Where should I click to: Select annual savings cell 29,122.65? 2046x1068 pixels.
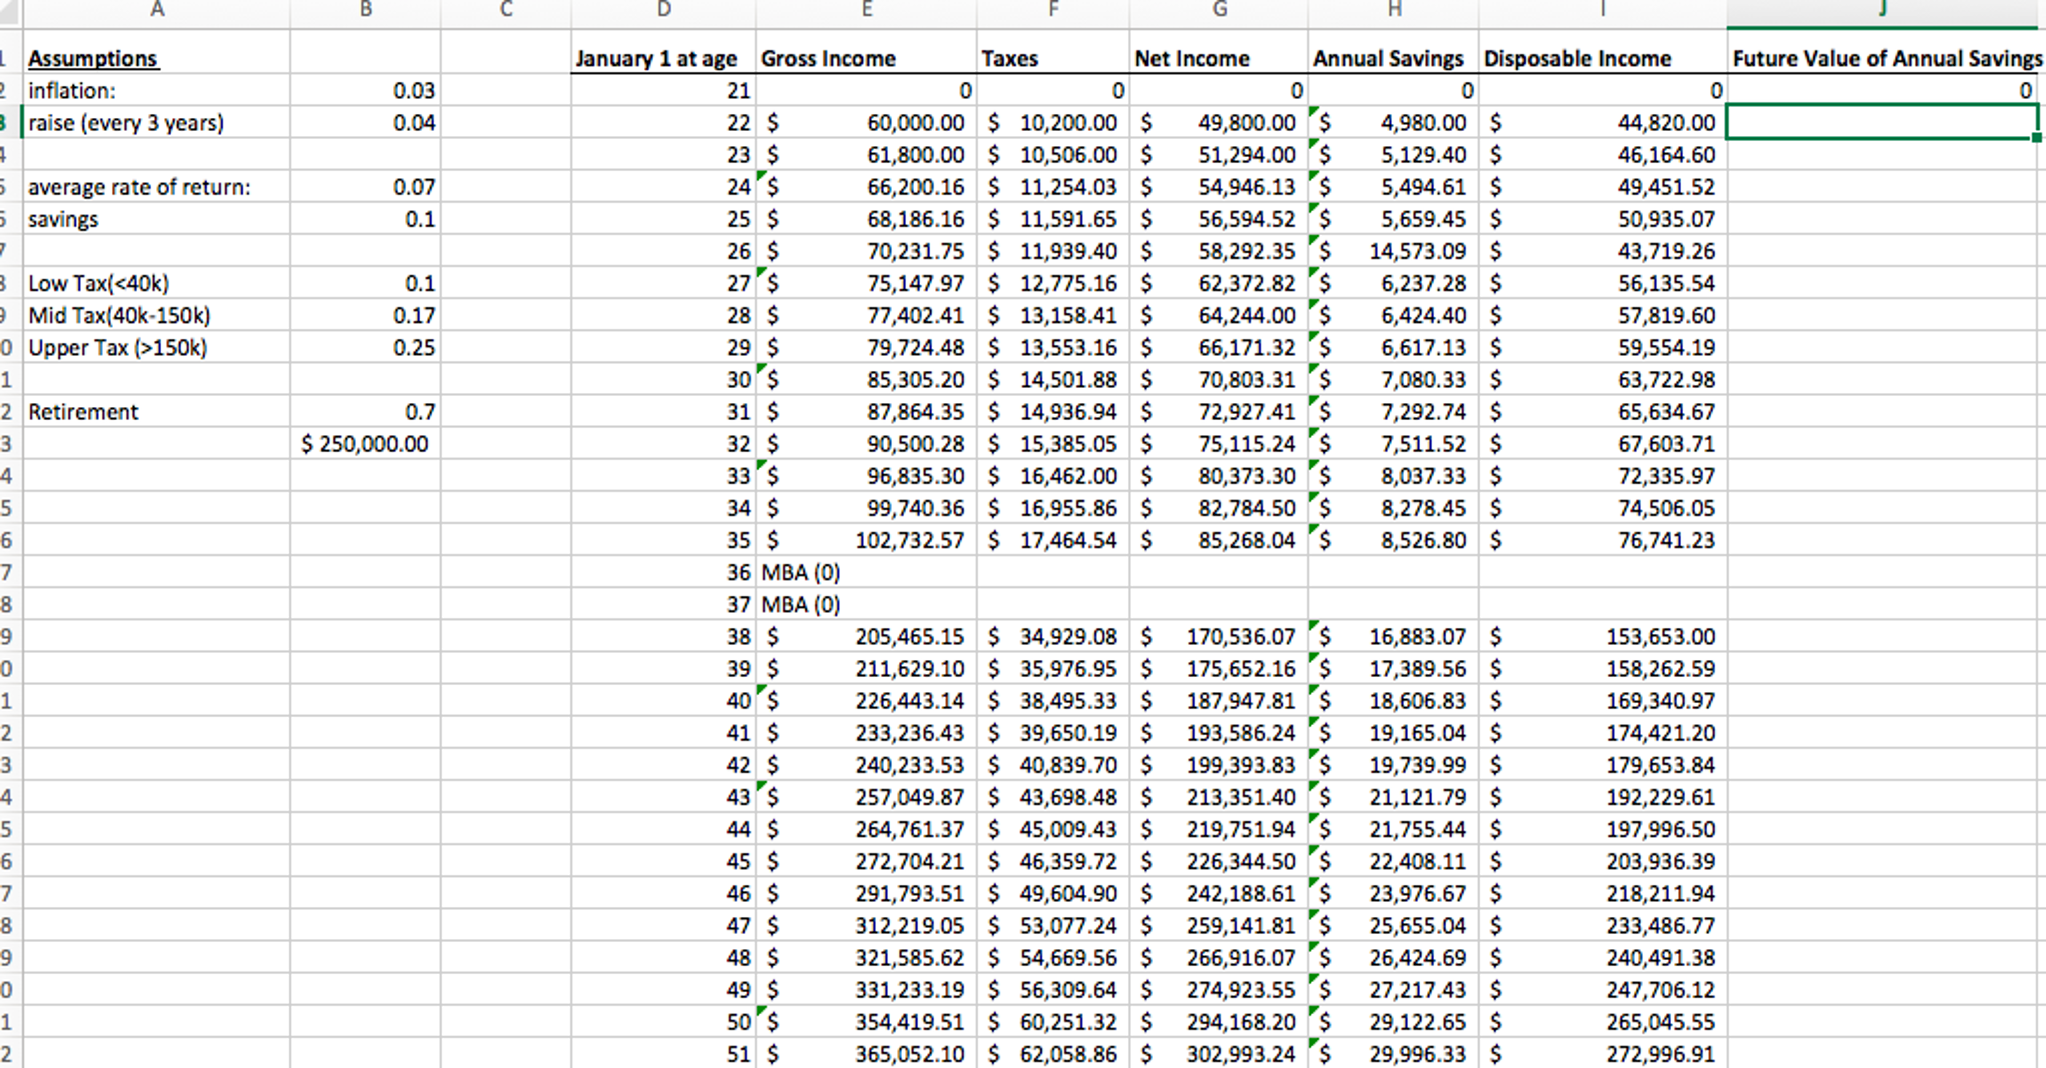(1393, 1021)
